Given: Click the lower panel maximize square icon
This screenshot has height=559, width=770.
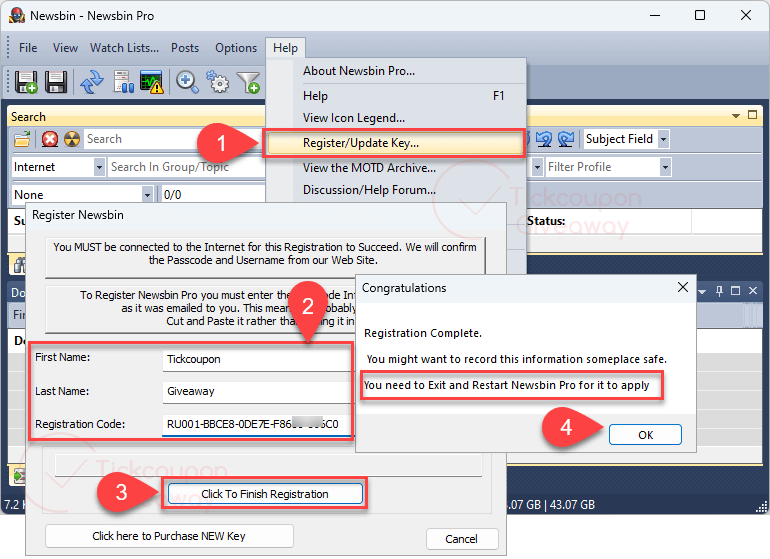Looking at the screenshot, I should pos(736,291).
